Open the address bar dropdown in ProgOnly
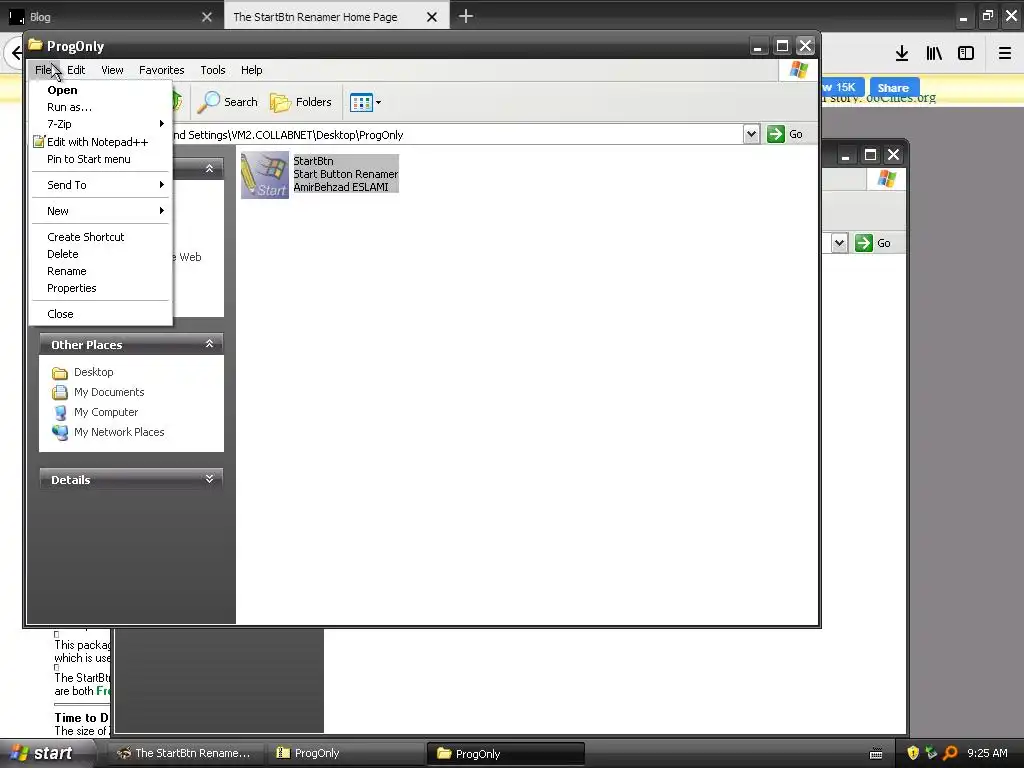This screenshot has height=768, width=1024. pos(751,134)
